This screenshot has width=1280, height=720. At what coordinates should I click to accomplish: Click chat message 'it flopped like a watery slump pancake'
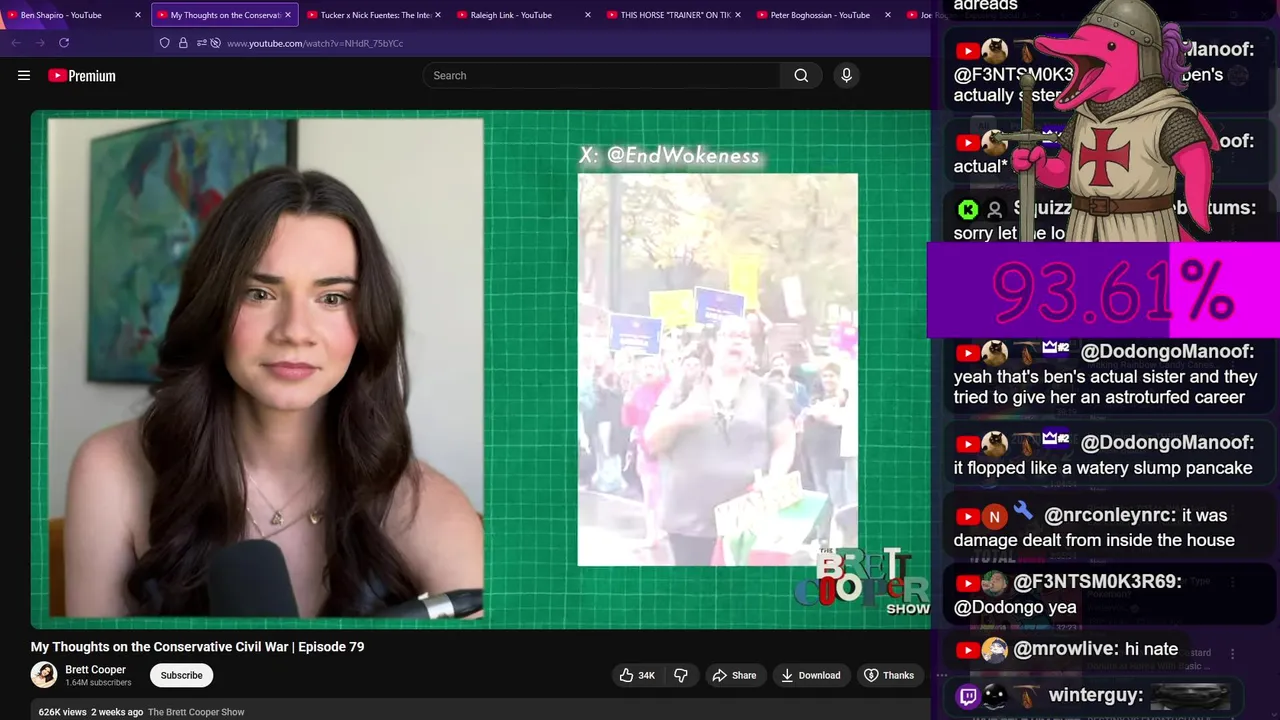[1103, 468]
